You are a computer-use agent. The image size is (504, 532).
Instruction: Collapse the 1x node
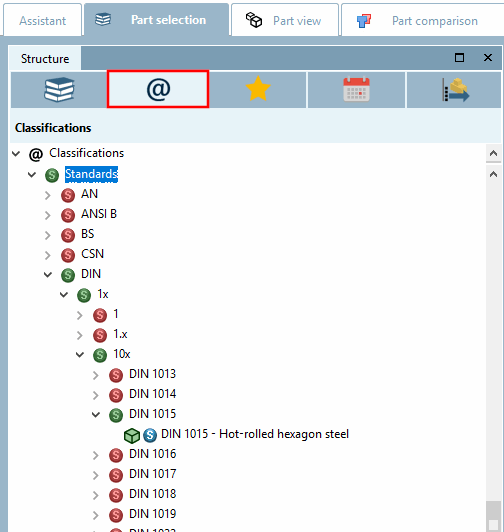[64, 294]
